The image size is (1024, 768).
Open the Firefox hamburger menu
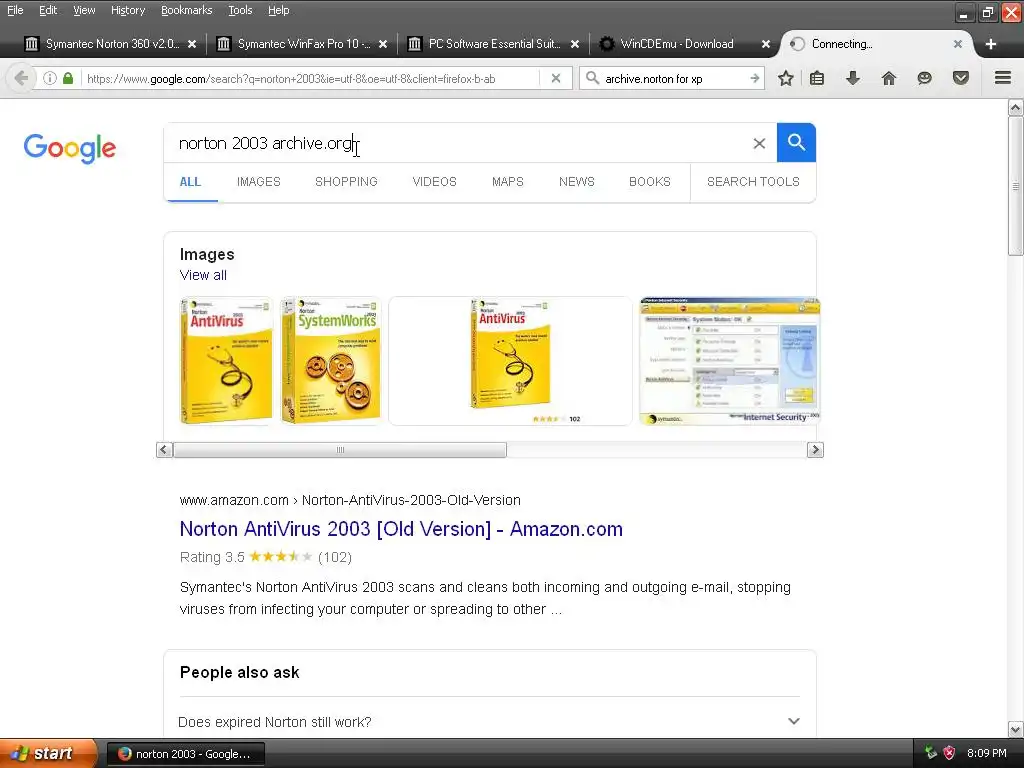[x=1003, y=78]
